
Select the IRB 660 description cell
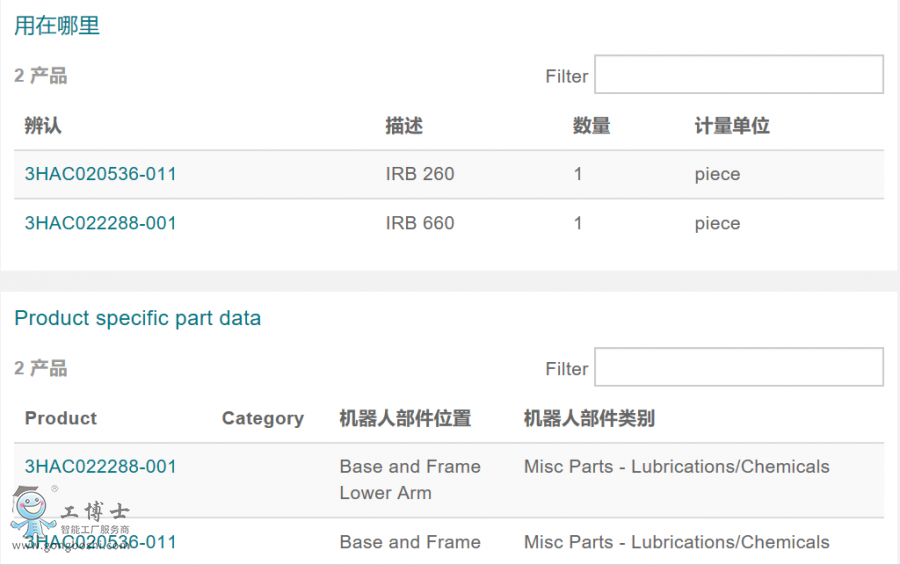pos(420,223)
